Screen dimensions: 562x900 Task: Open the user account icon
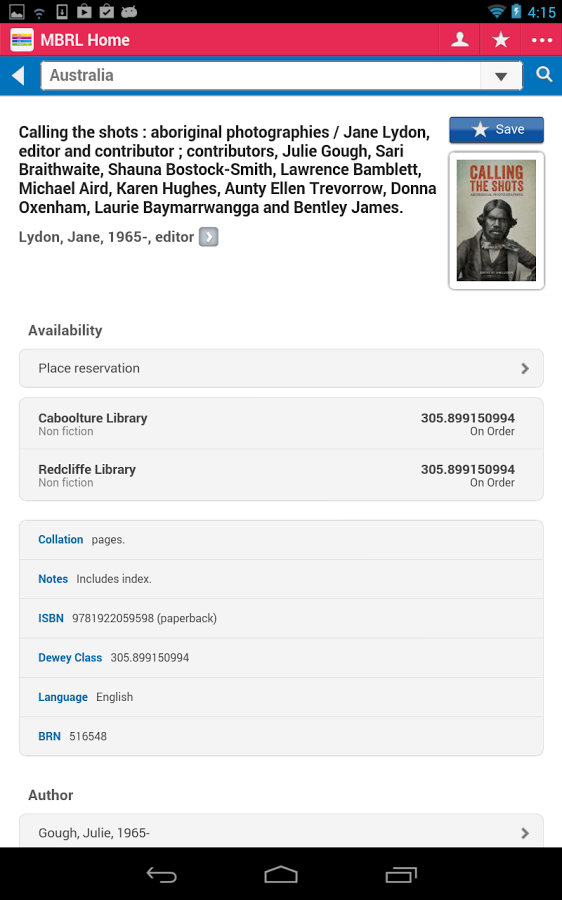(459, 40)
